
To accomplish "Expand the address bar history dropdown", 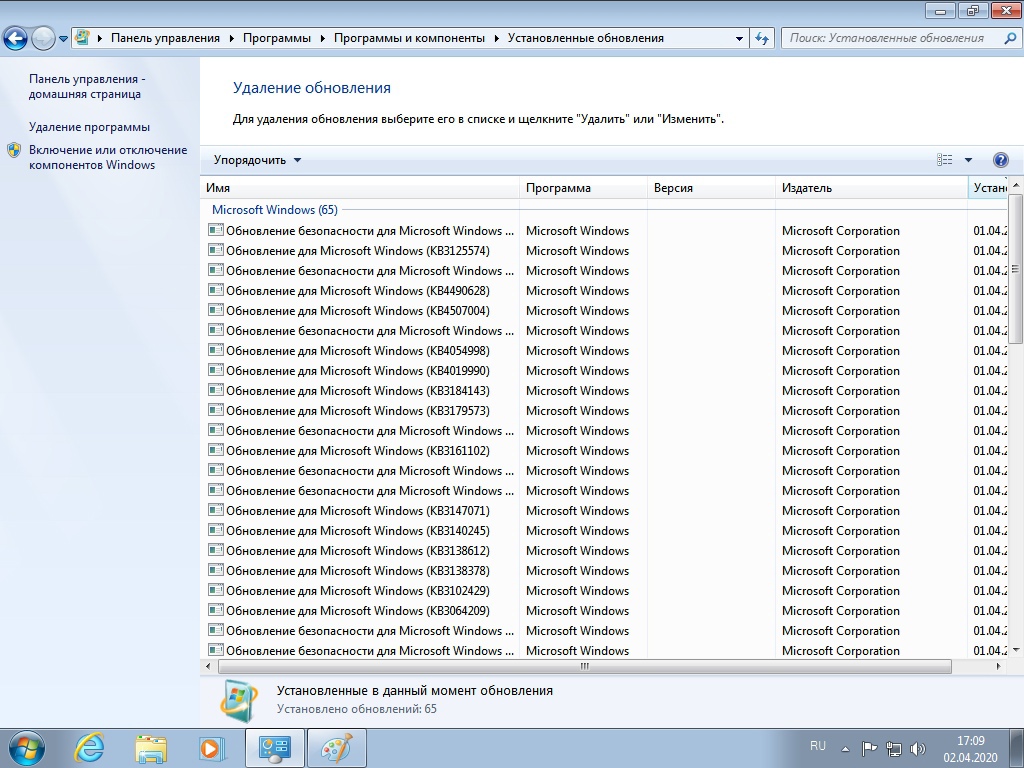I will pyautogui.click(x=739, y=38).
